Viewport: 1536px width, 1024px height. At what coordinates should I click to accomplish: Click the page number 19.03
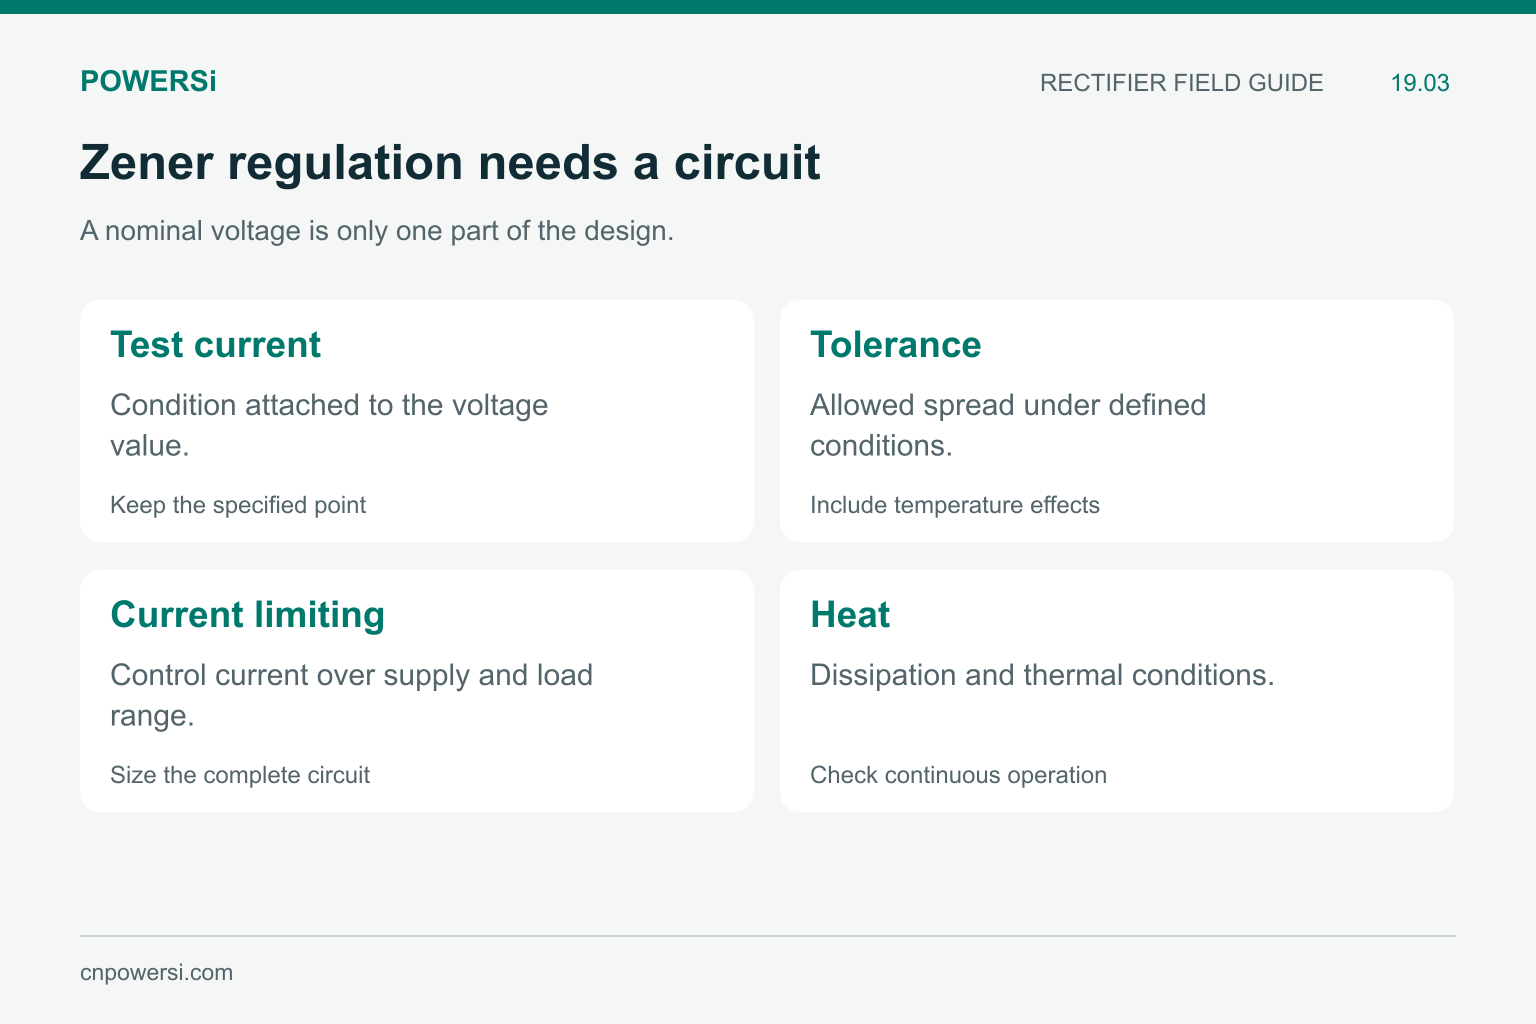(x=1420, y=83)
